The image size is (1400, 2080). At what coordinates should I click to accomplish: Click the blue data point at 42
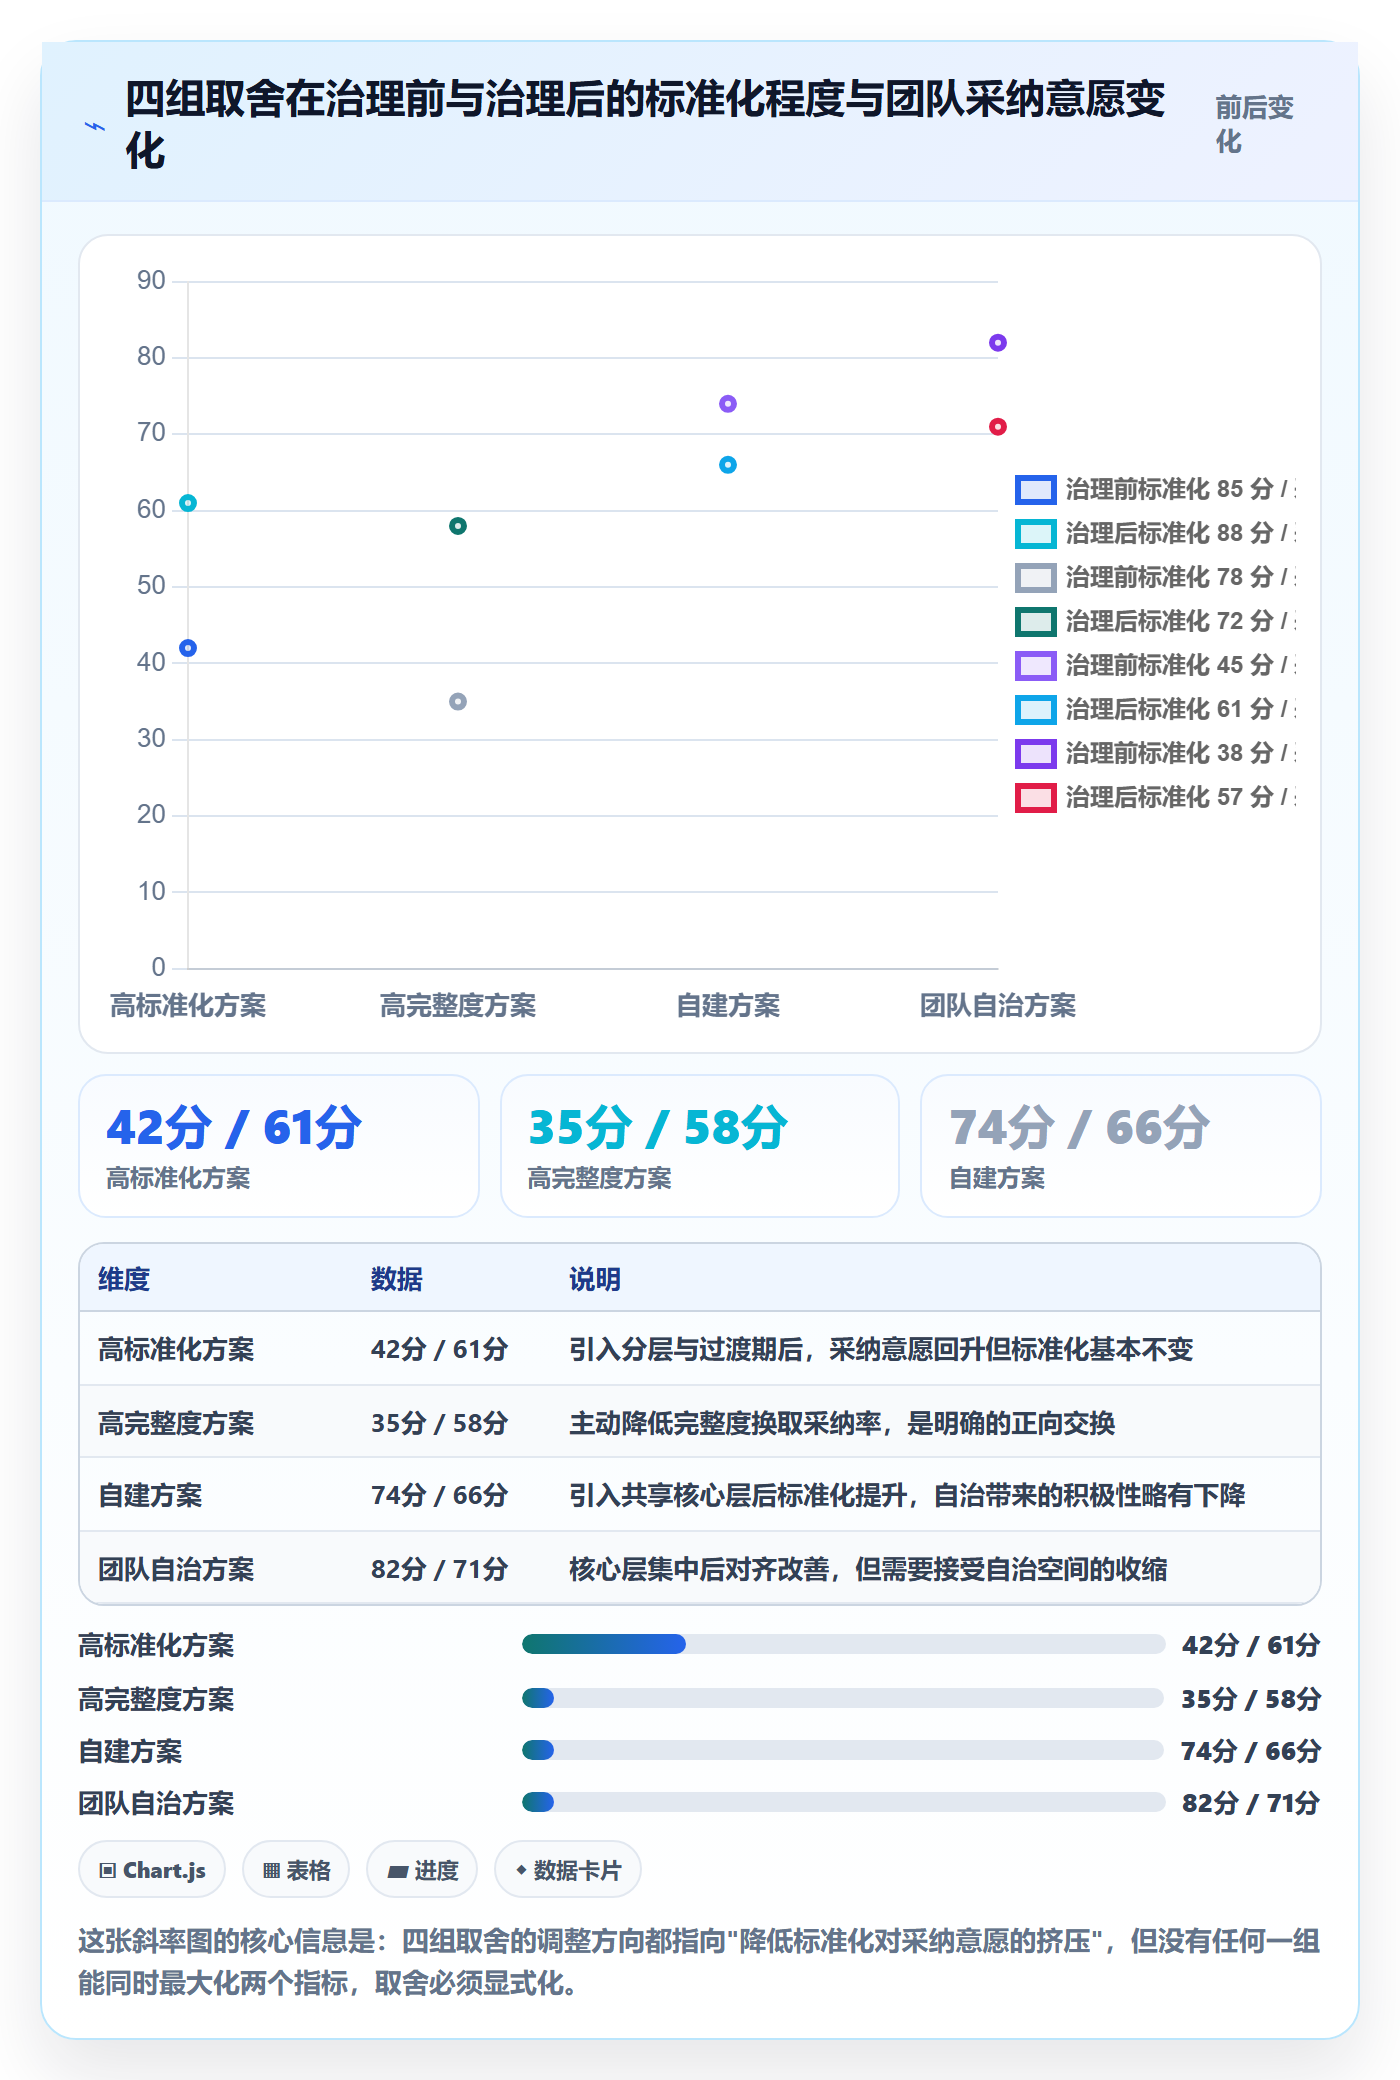pos(188,648)
